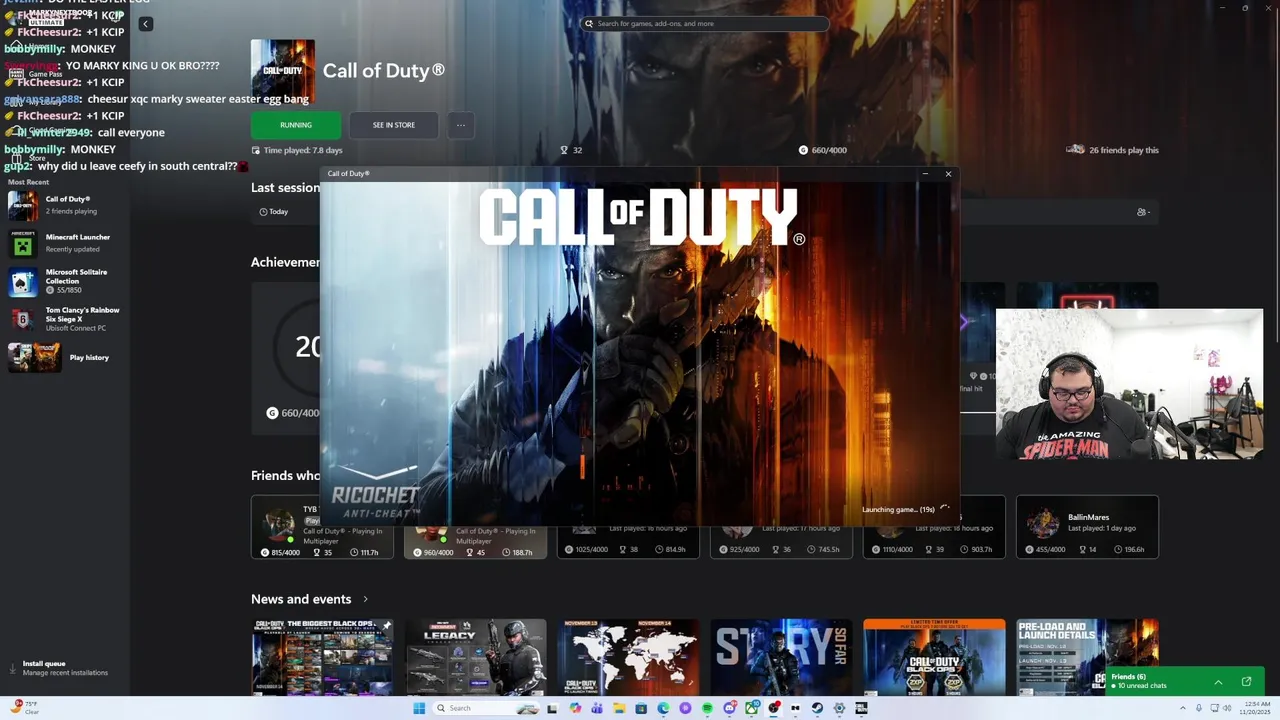Expand the News and events section arrow
The image size is (1280, 720).
coord(365,599)
